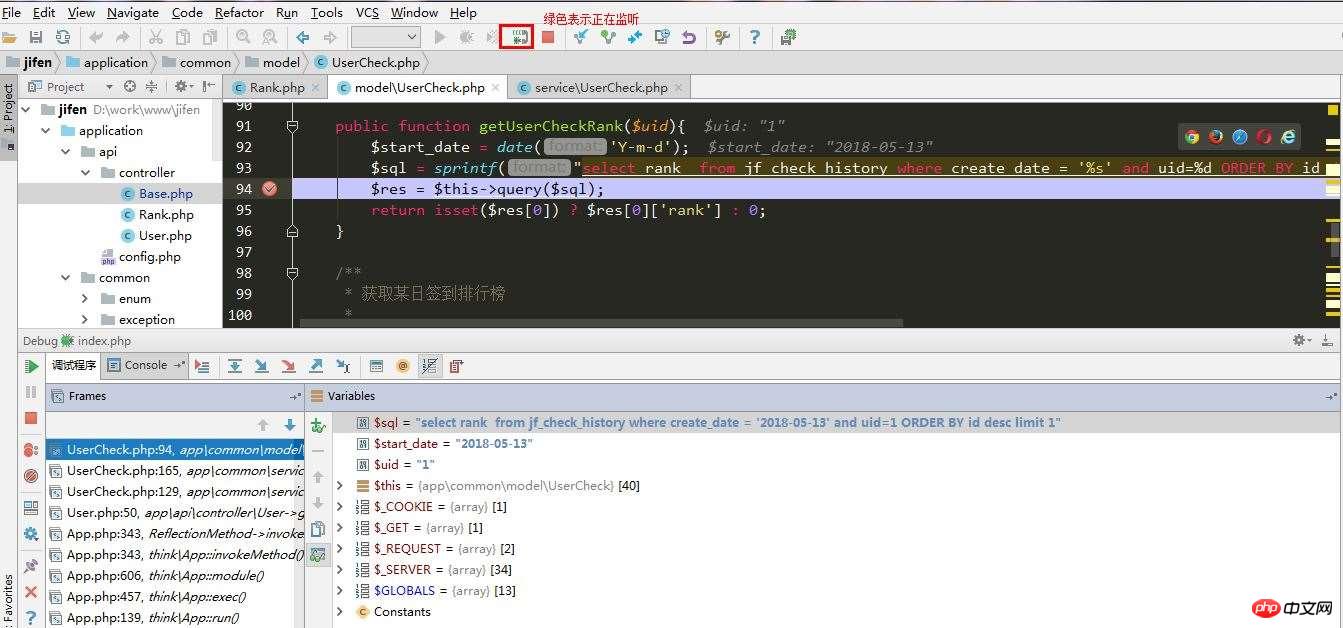The image size is (1343, 628).
Task: Navigate Forward with the right arrow icon
Action: (x=330, y=37)
